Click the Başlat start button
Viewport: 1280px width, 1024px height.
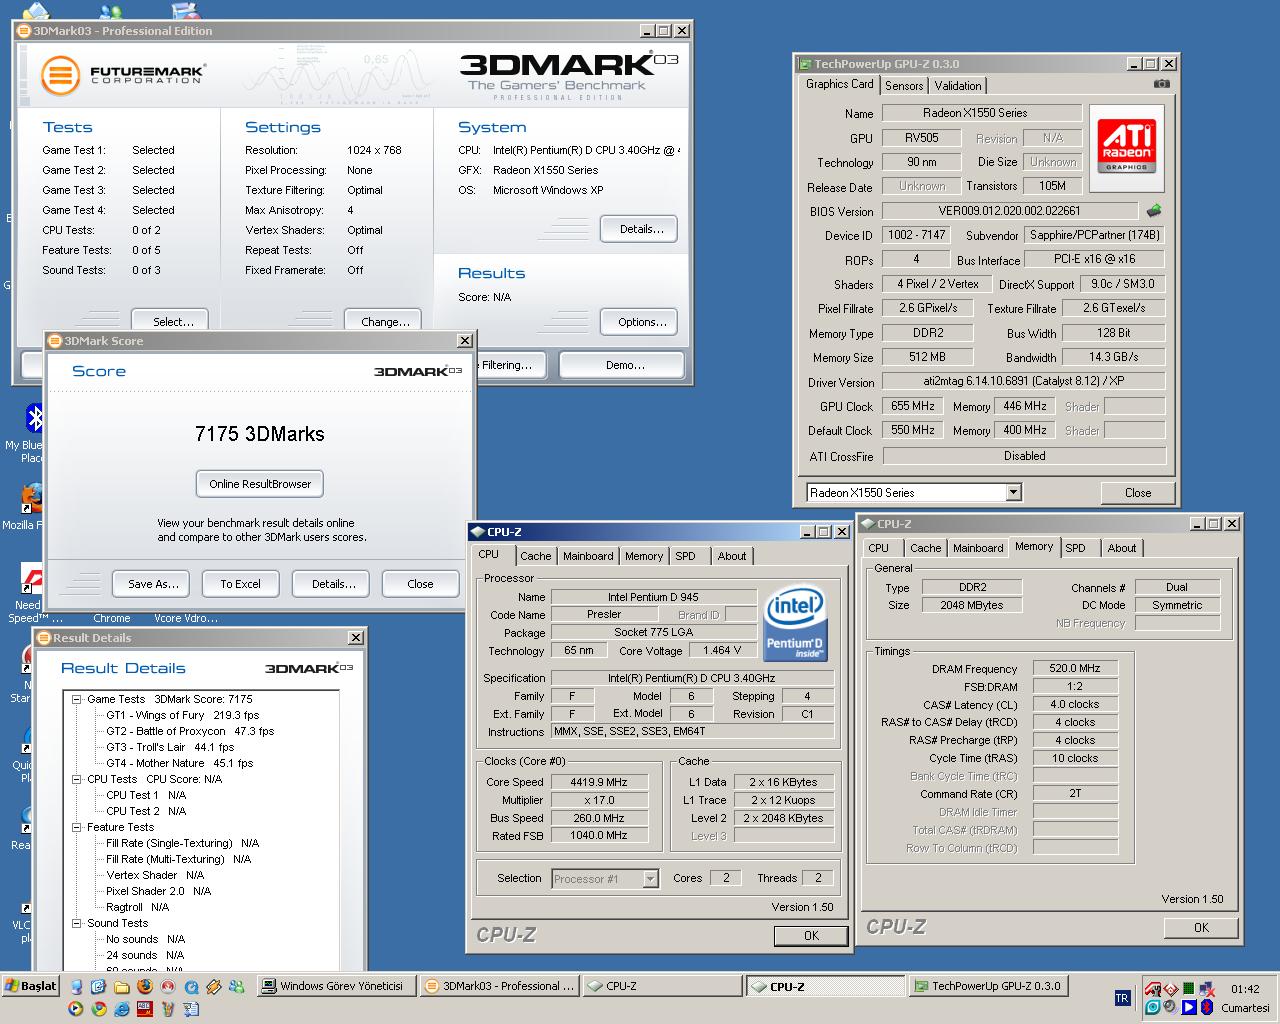click(x=32, y=986)
